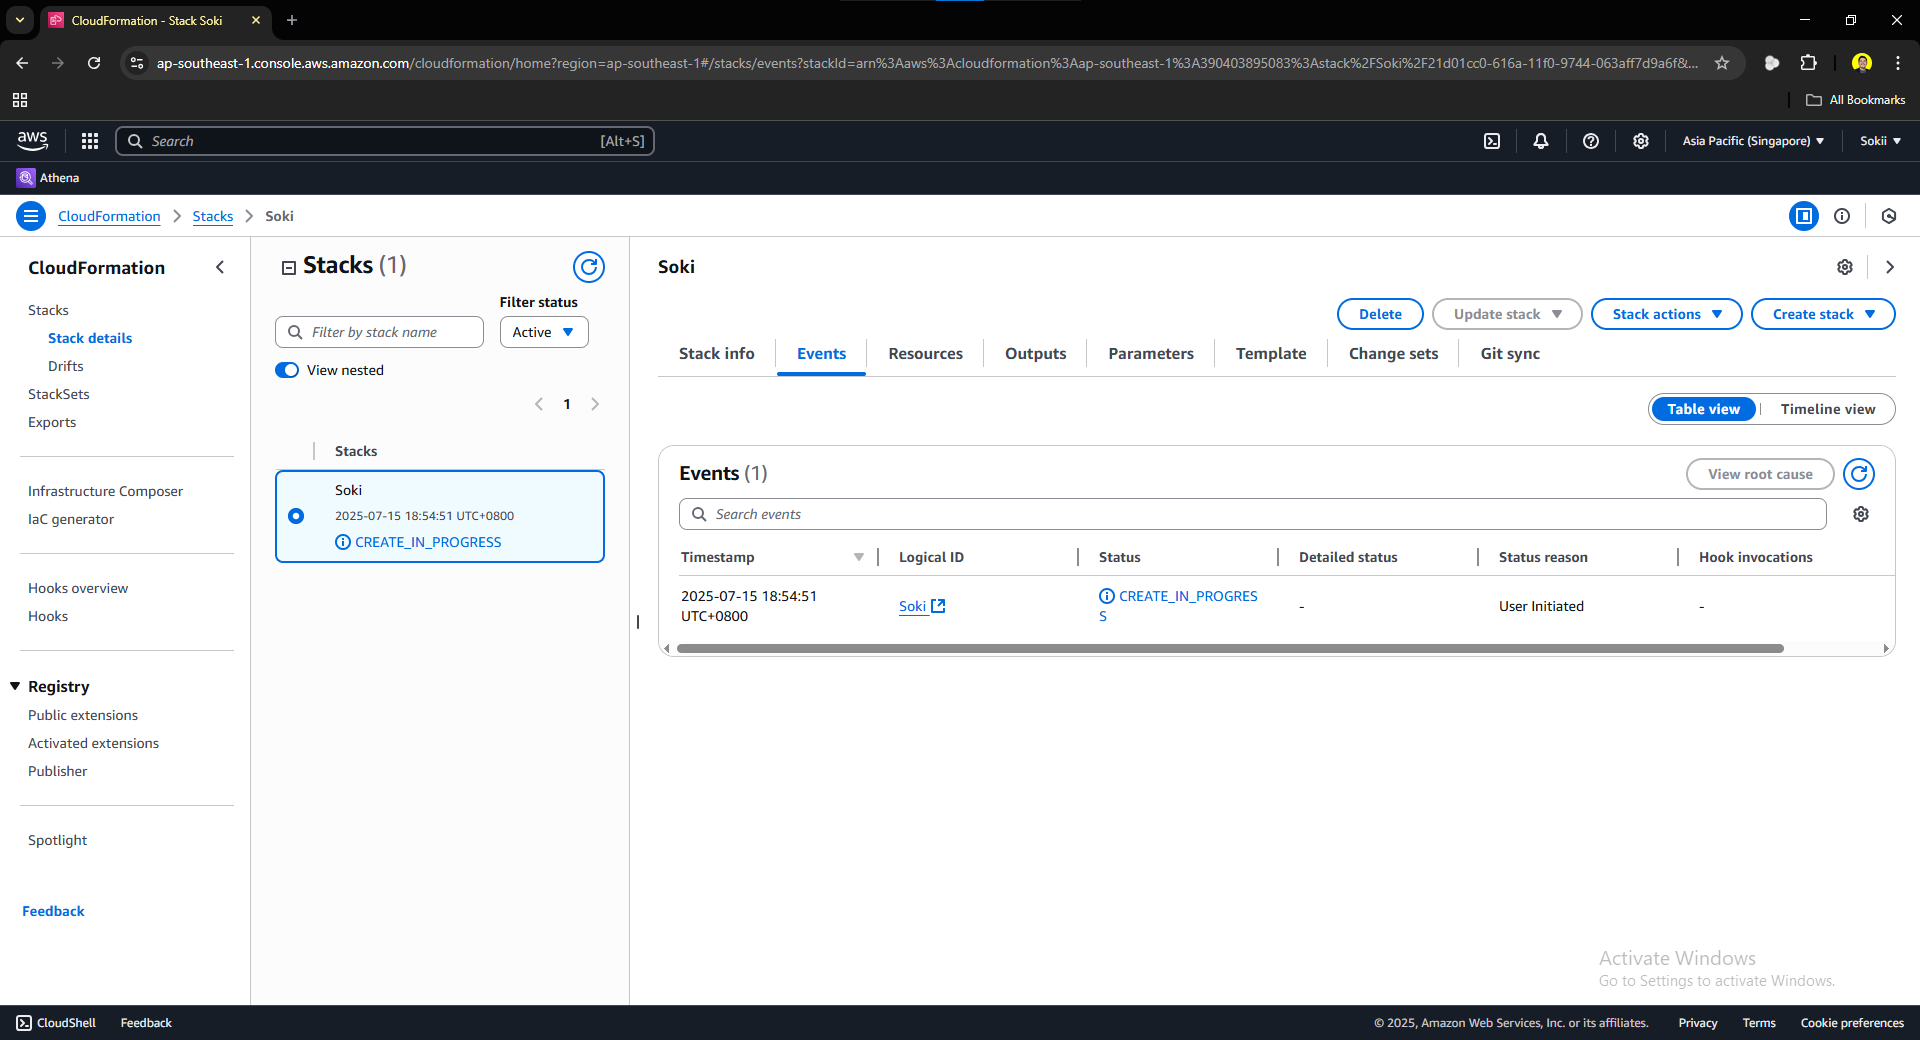The width and height of the screenshot is (1920, 1040).
Task: Open Infrastructure Composer in sidebar
Action: click(105, 491)
